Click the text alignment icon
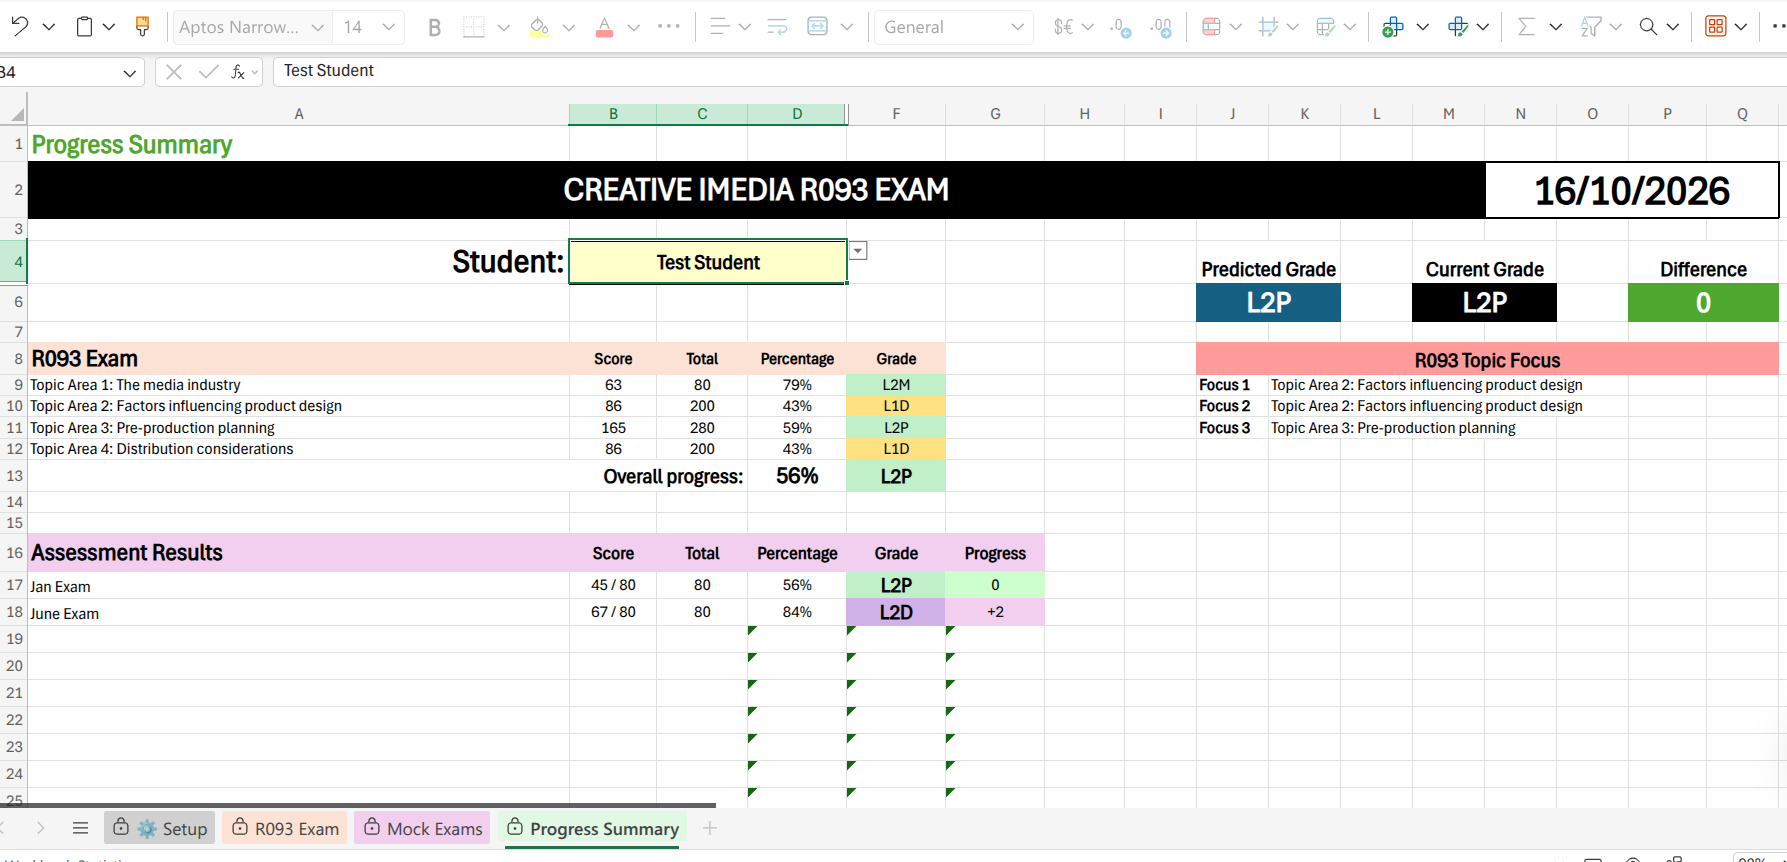1787x862 pixels. pyautogui.click(x=719, y=27)
